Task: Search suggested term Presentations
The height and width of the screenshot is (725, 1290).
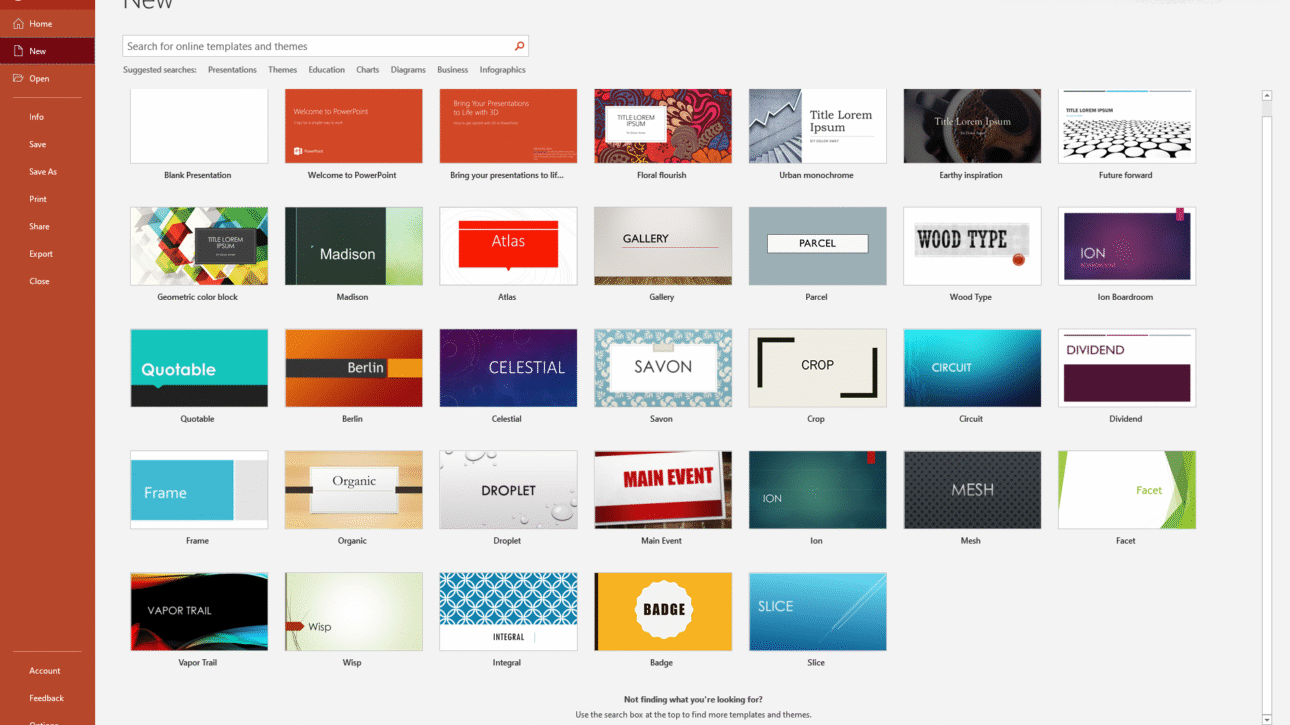Action: [x=232, y=70]
